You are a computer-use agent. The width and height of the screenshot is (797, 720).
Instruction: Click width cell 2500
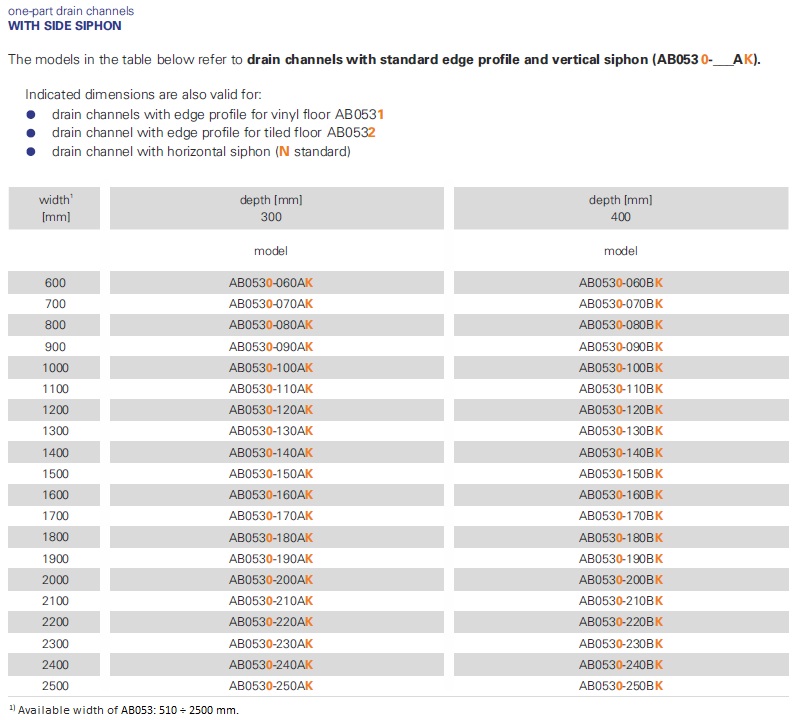pos(54,685)
